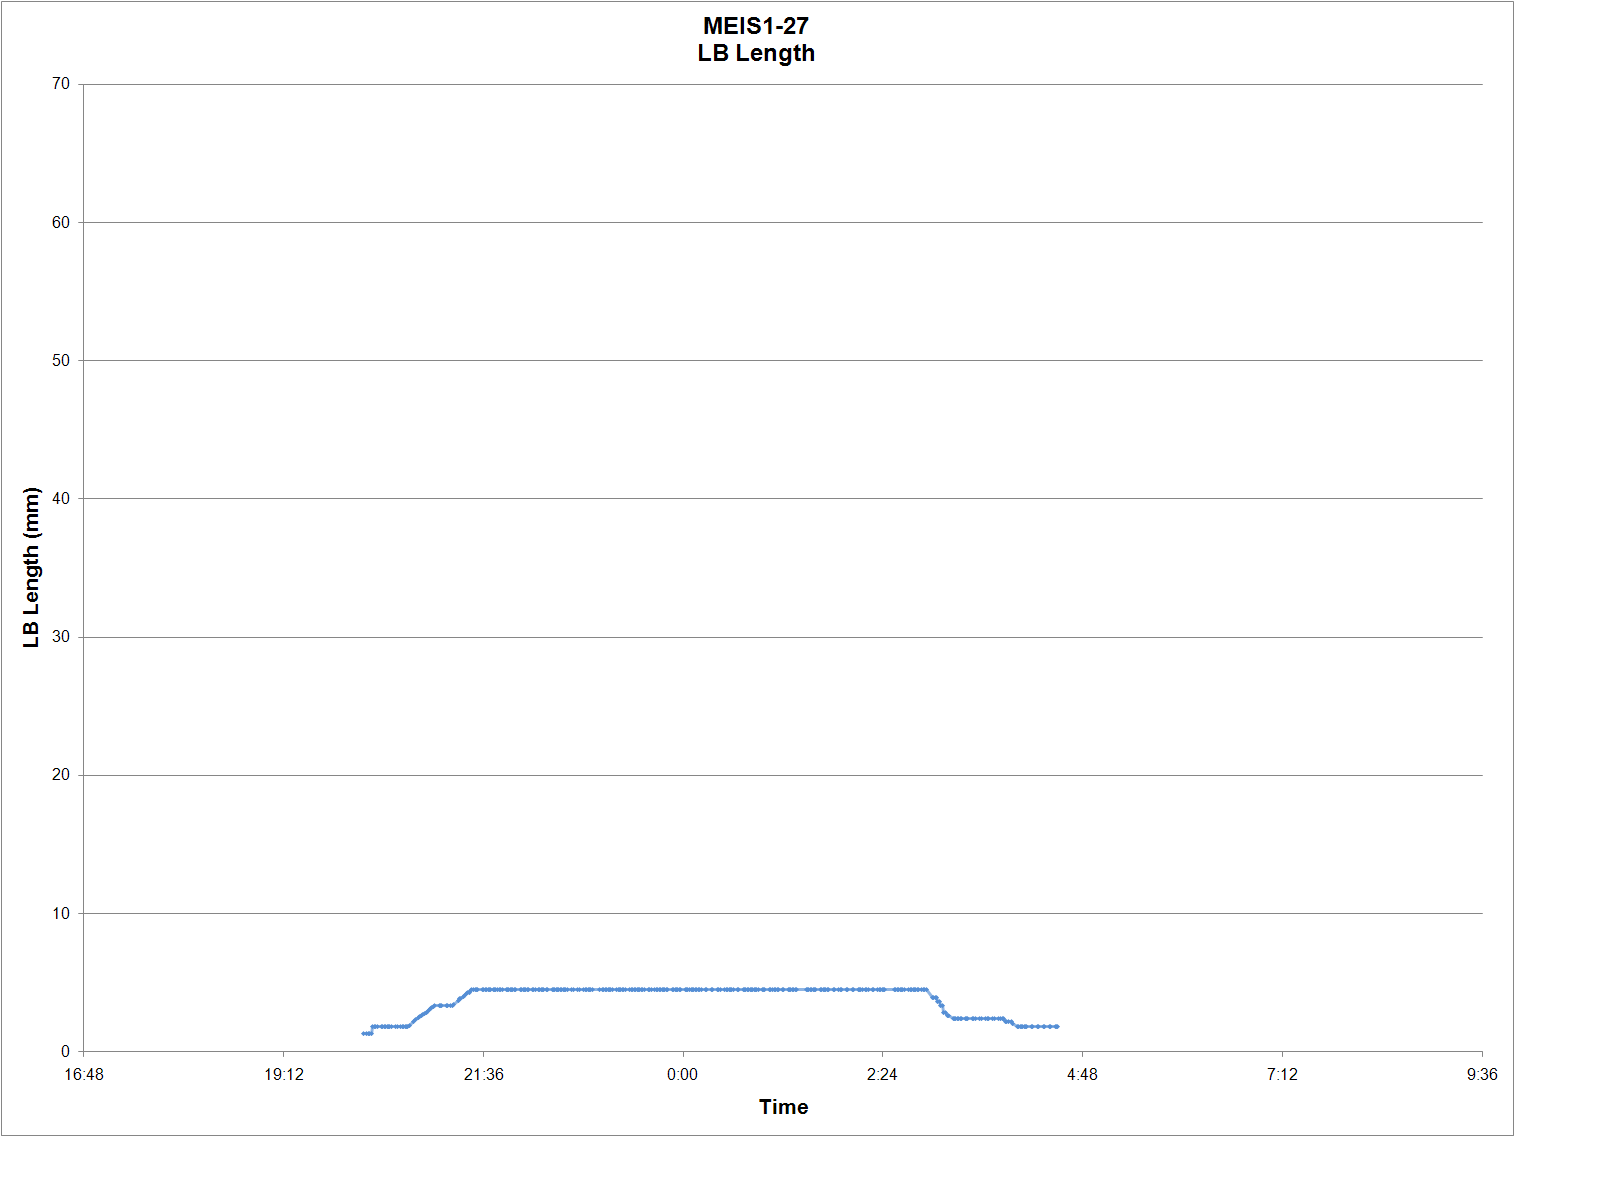Click the MEIS1-27 chart title
This screenshot has height=1202, width=1598.
[x=755, y=27]
